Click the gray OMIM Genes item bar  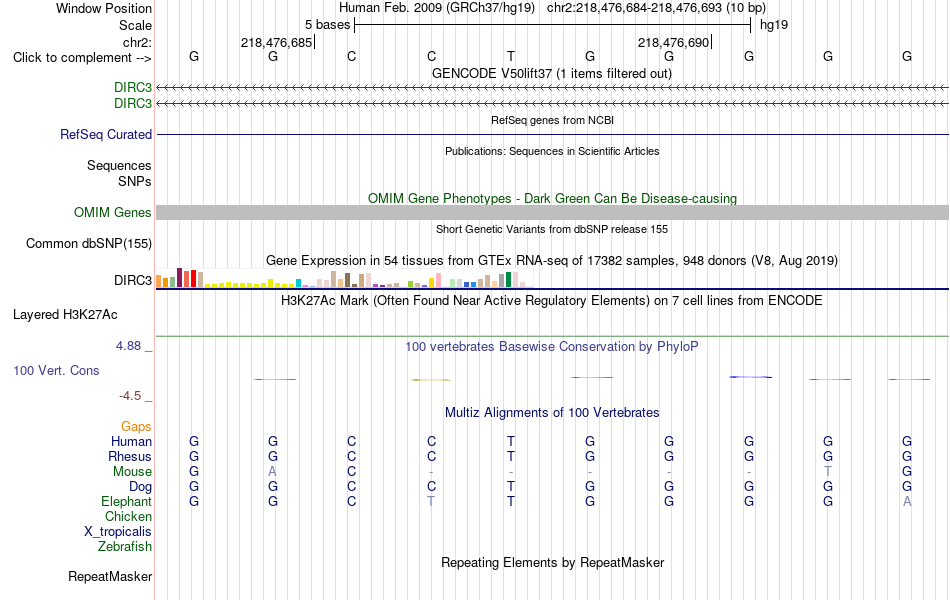pyautogui.click(x=552, y=212)
